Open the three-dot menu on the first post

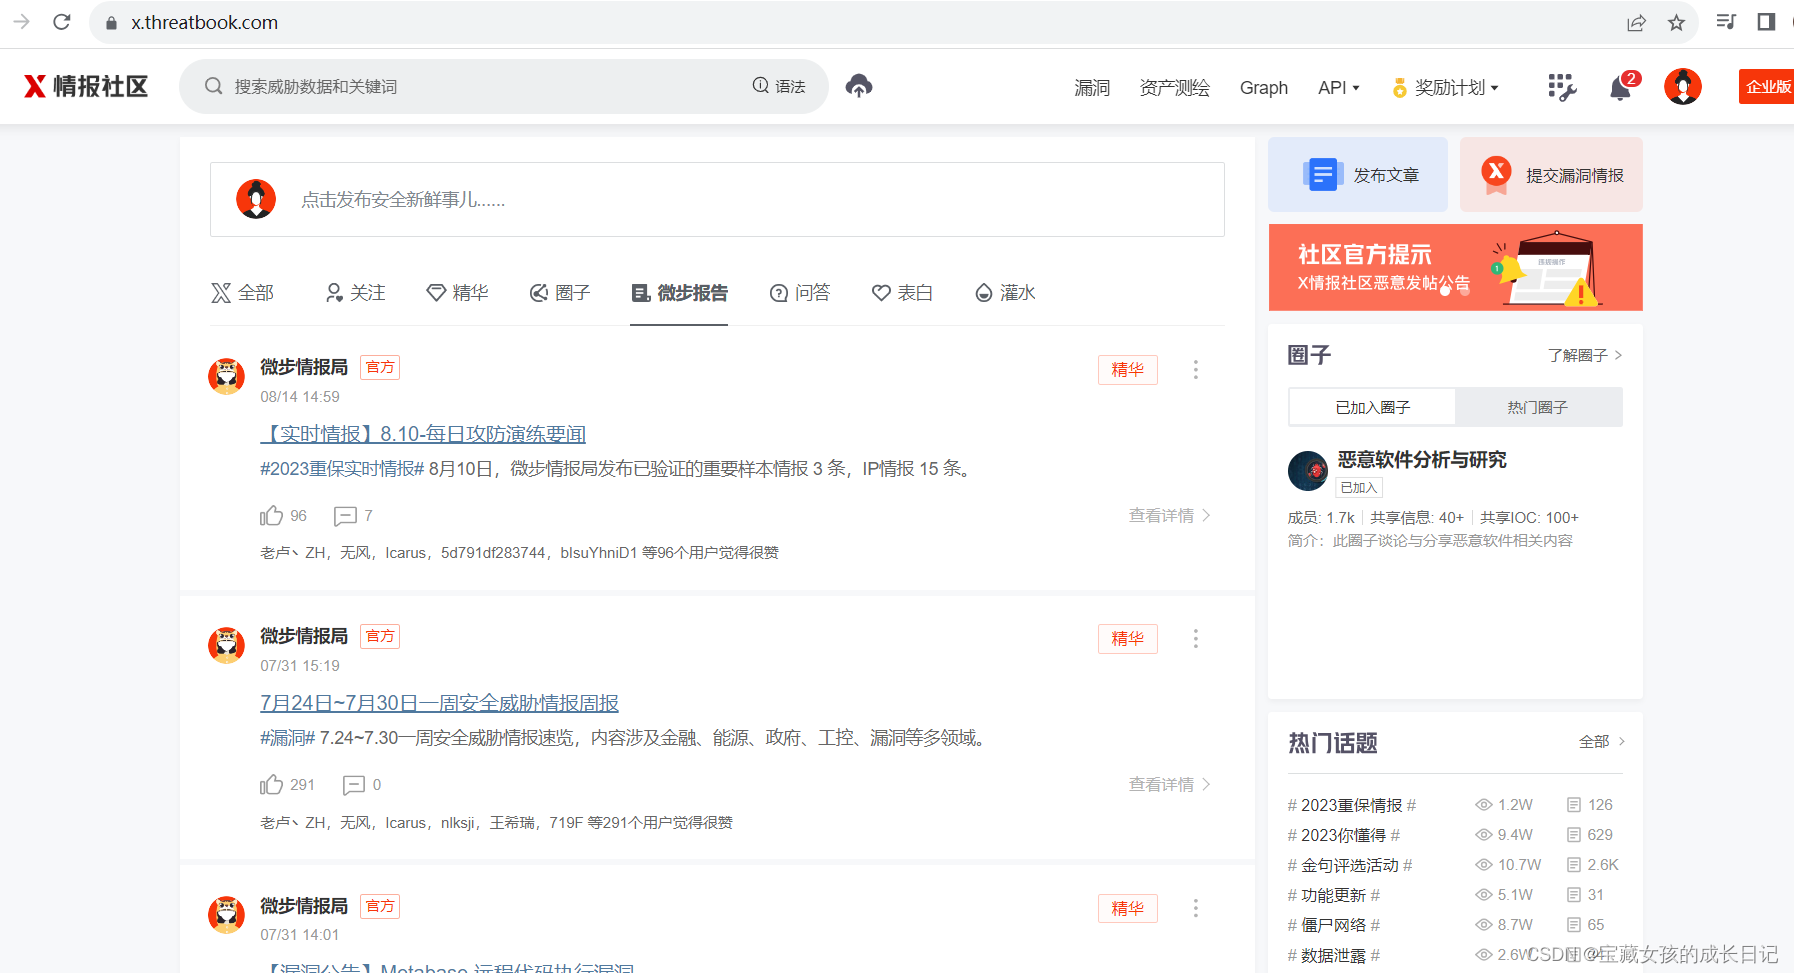(x=1195, y=369)
